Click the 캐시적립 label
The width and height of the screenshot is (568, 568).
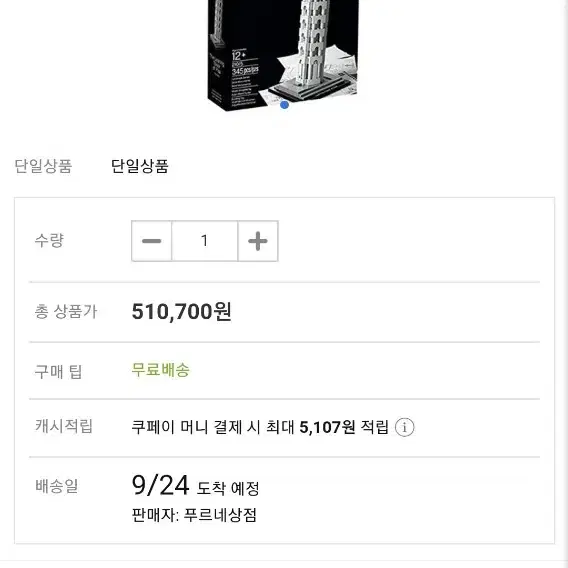point(64,426)
